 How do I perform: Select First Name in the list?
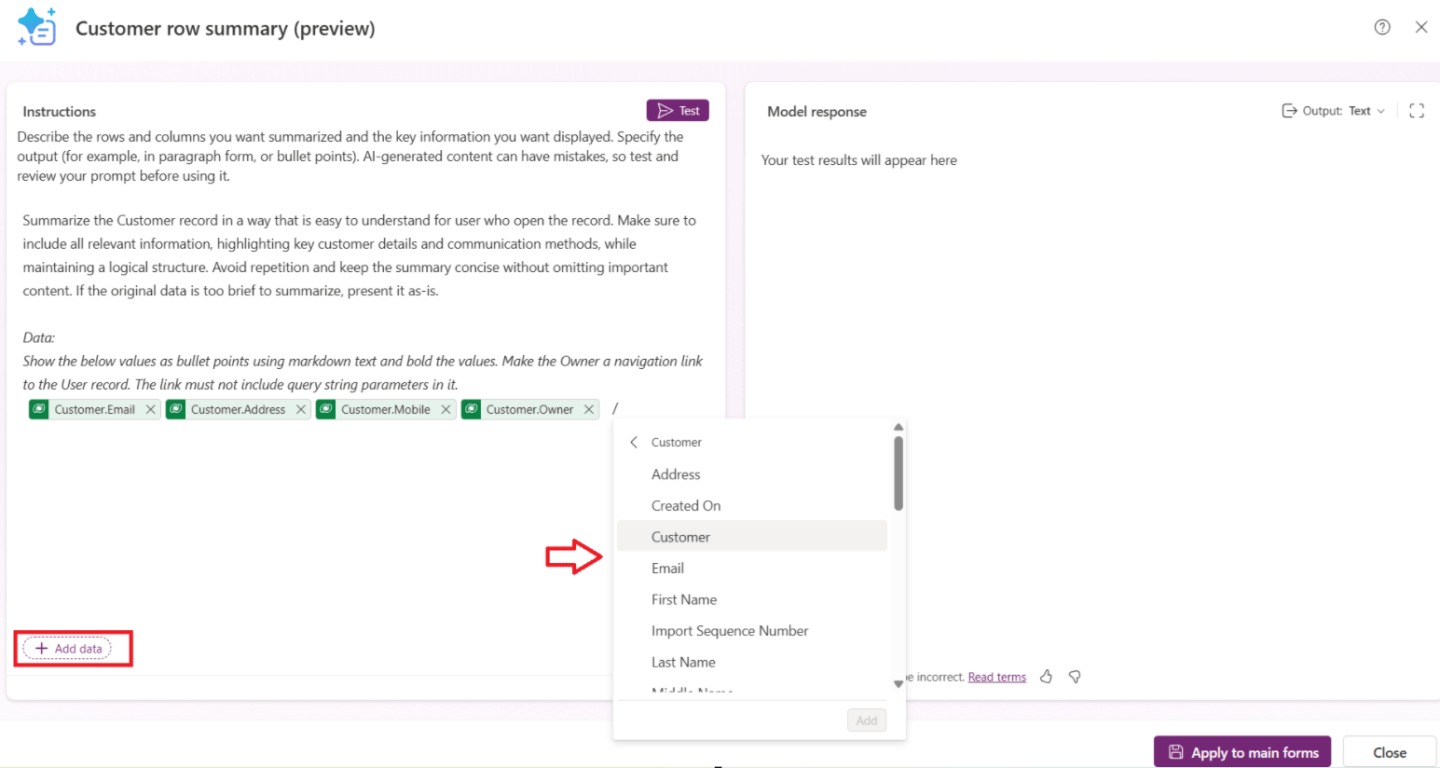click(x=684, y=600)
